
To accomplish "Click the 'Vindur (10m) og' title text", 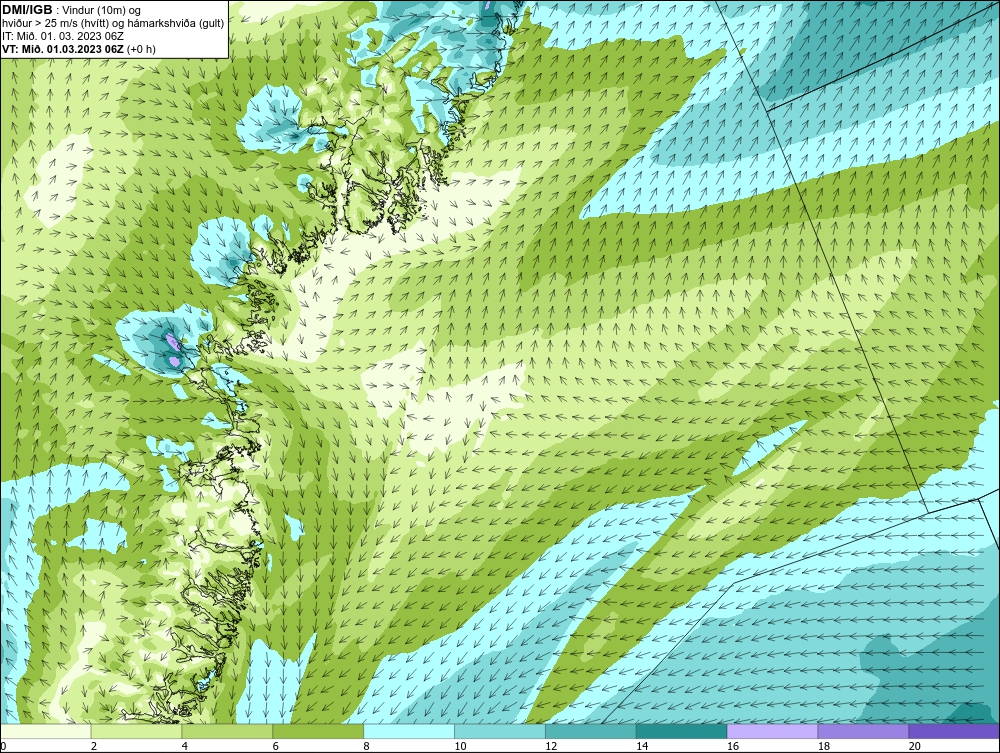I will pos(102,11).
